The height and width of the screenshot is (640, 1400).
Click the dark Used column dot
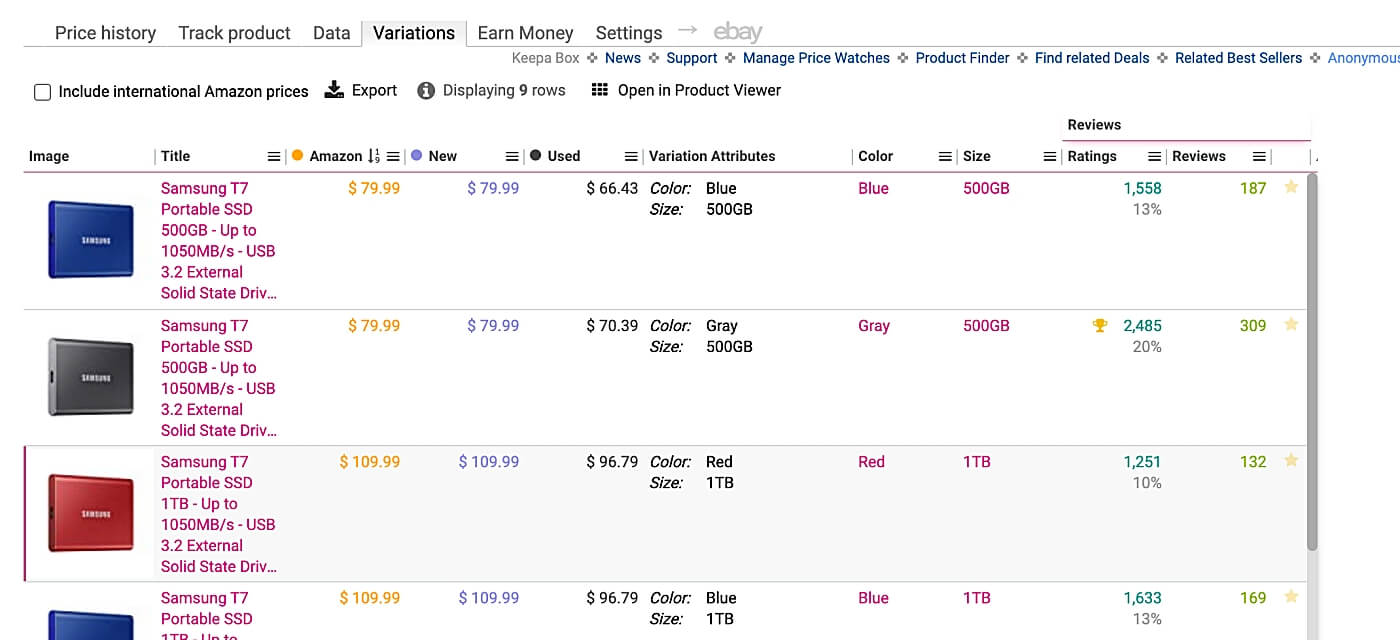tap(535, 155)
